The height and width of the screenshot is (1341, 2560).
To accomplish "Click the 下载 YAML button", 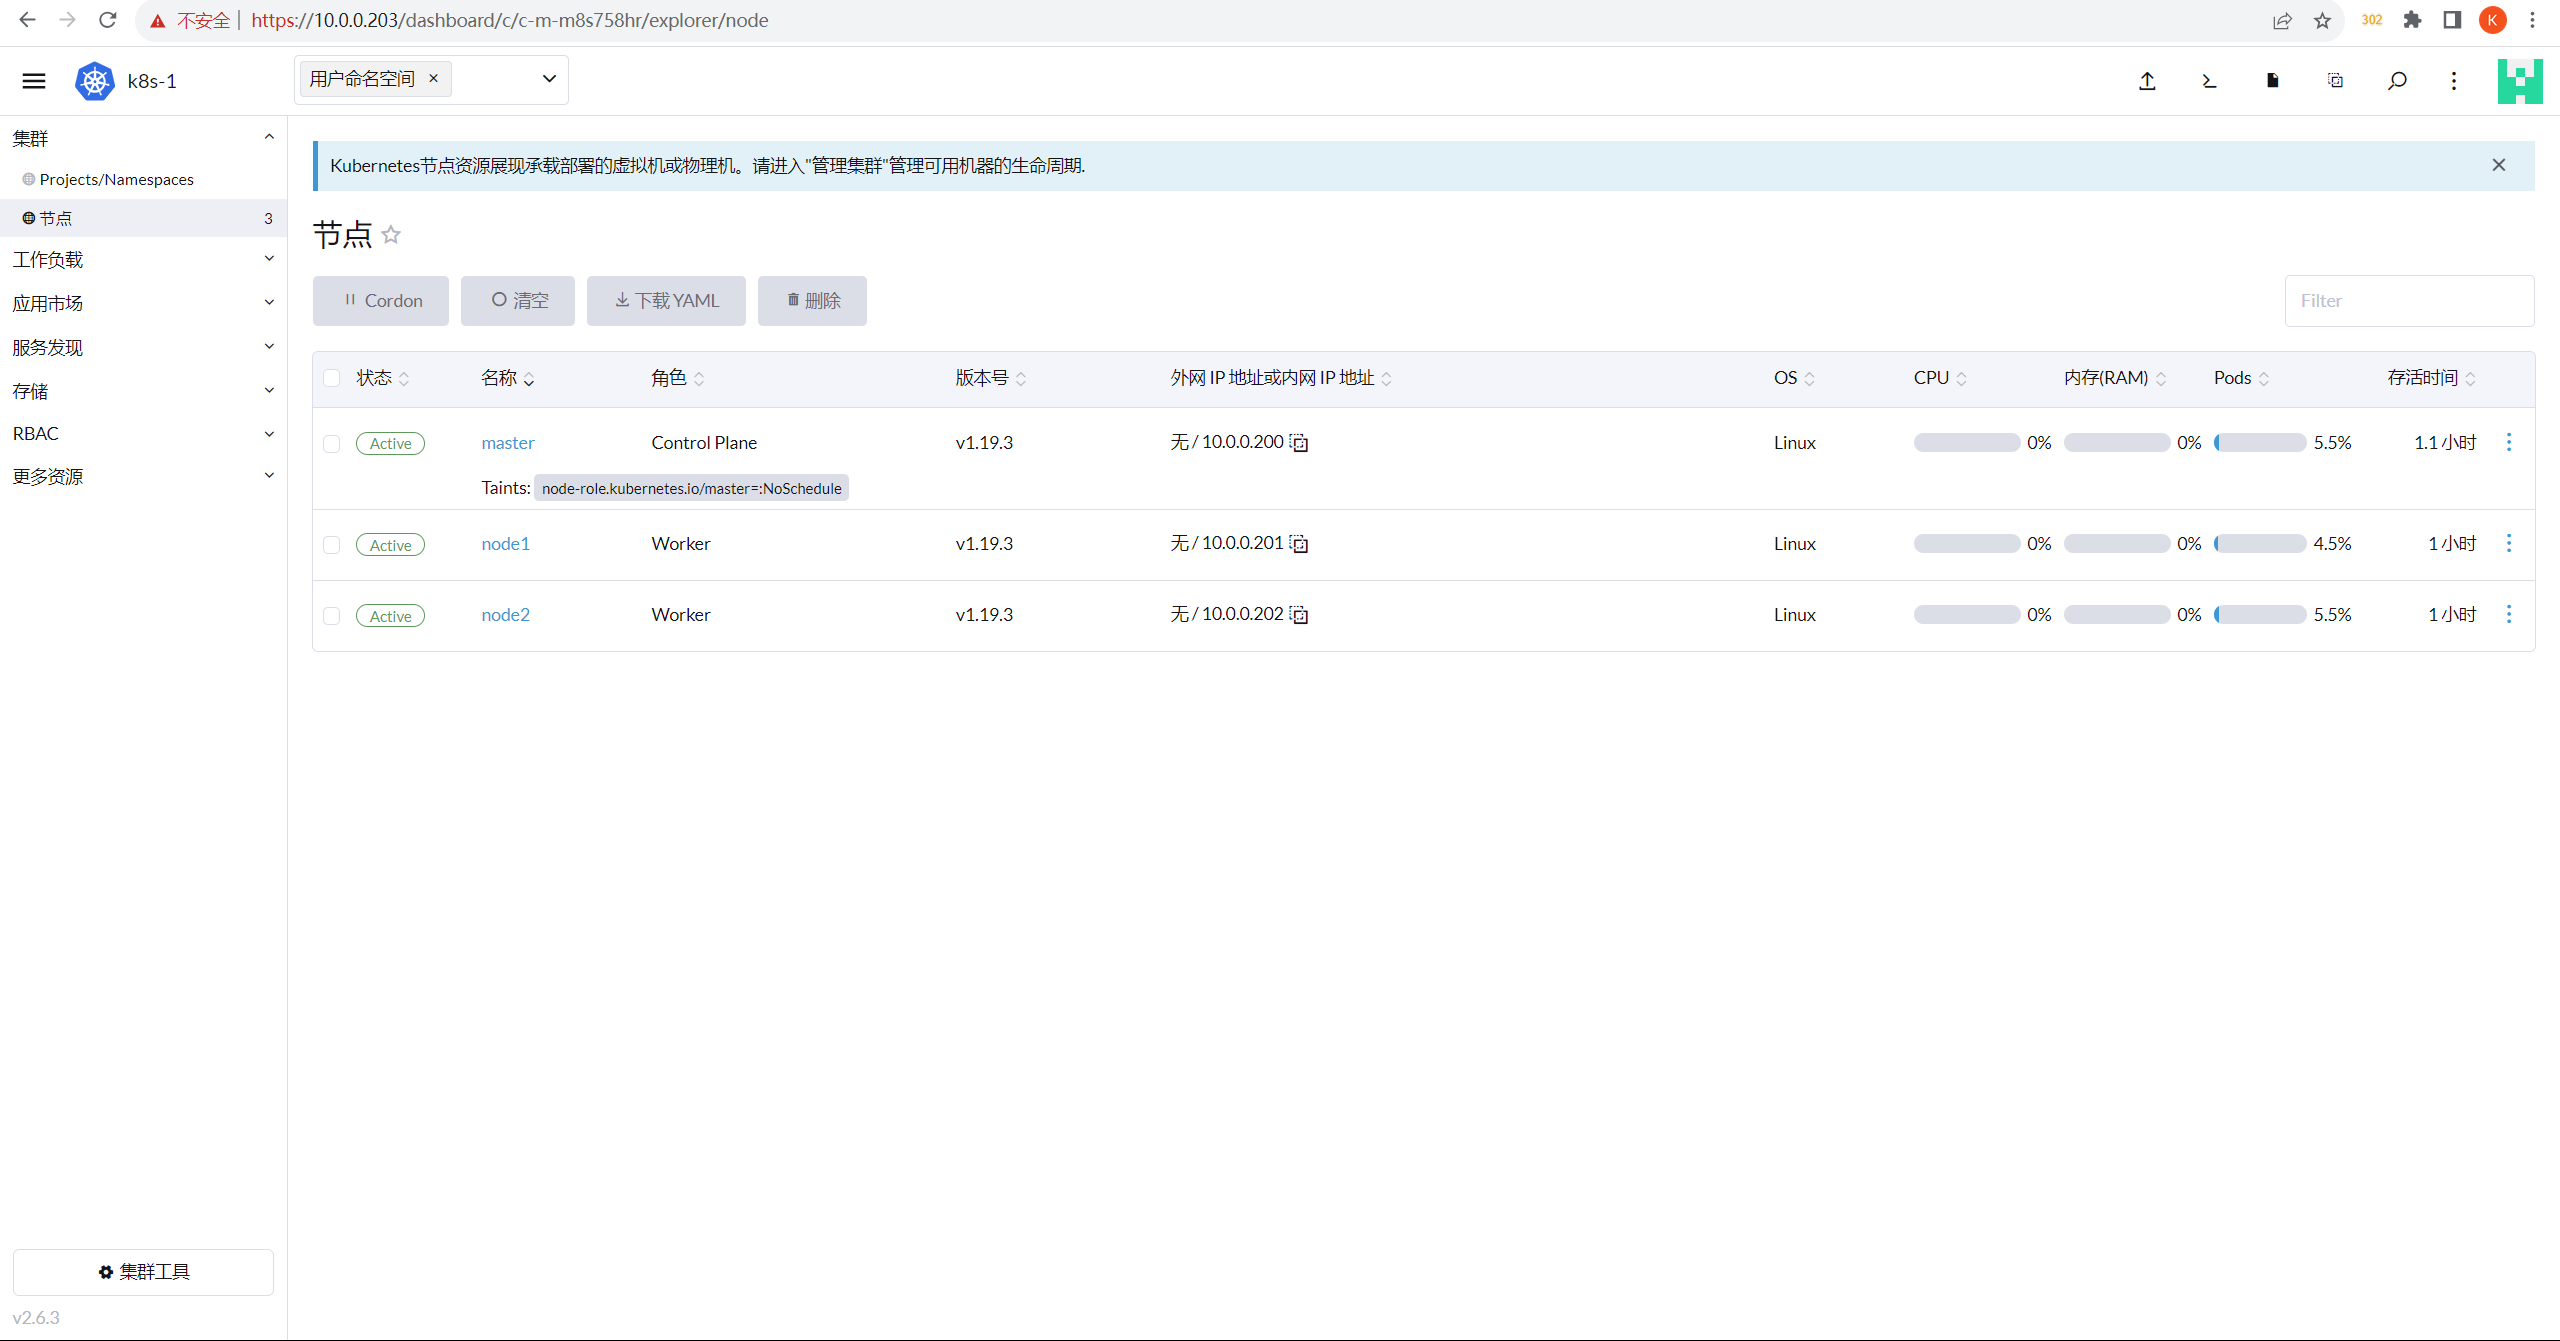I will [666, 301].
